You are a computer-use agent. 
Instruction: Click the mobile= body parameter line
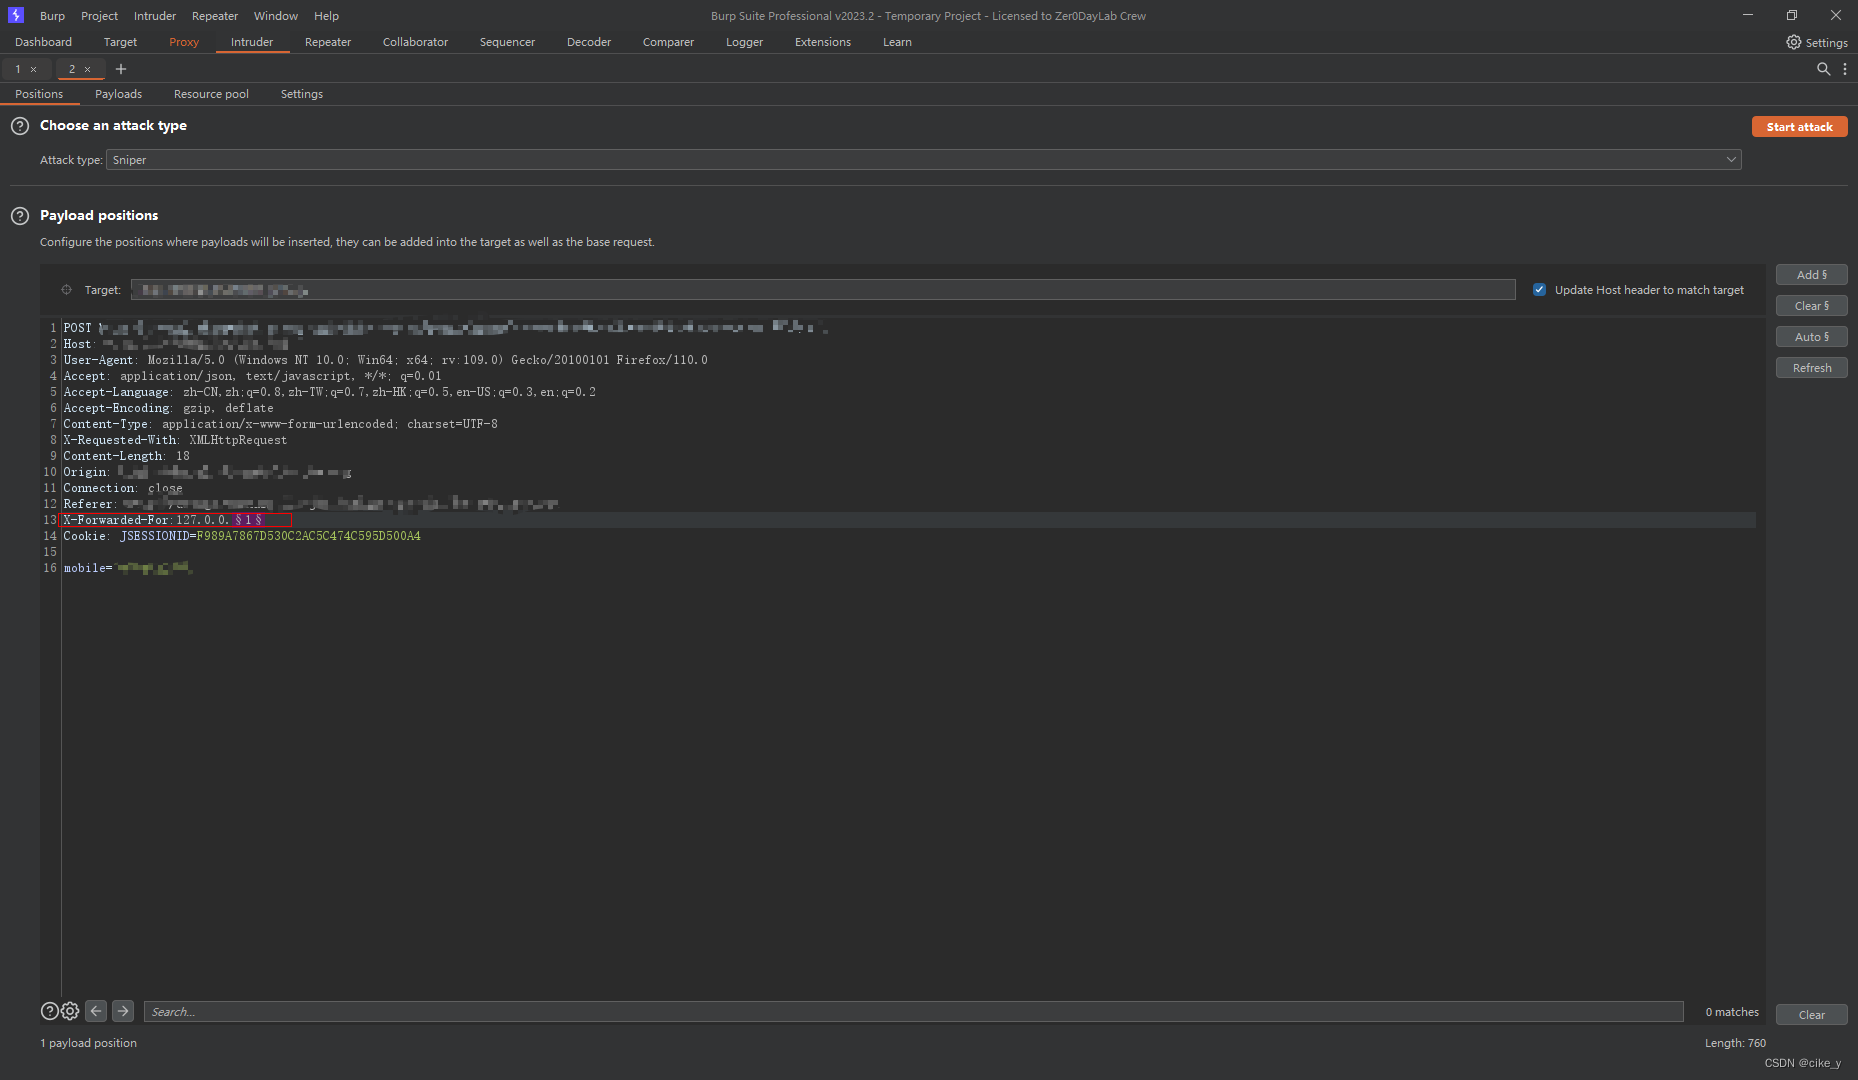(x=127, y=568)
